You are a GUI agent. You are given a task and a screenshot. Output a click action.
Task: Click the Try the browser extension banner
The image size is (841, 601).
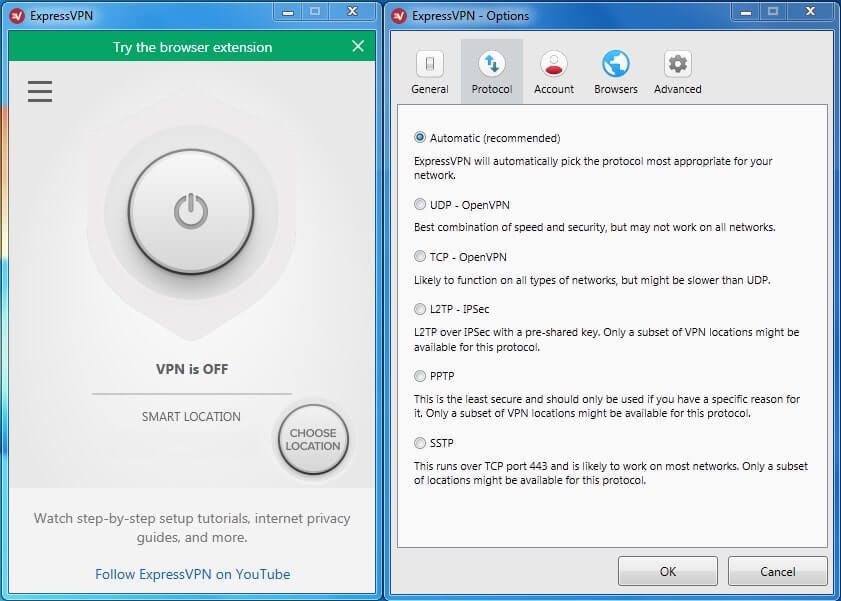pos(192,47)
